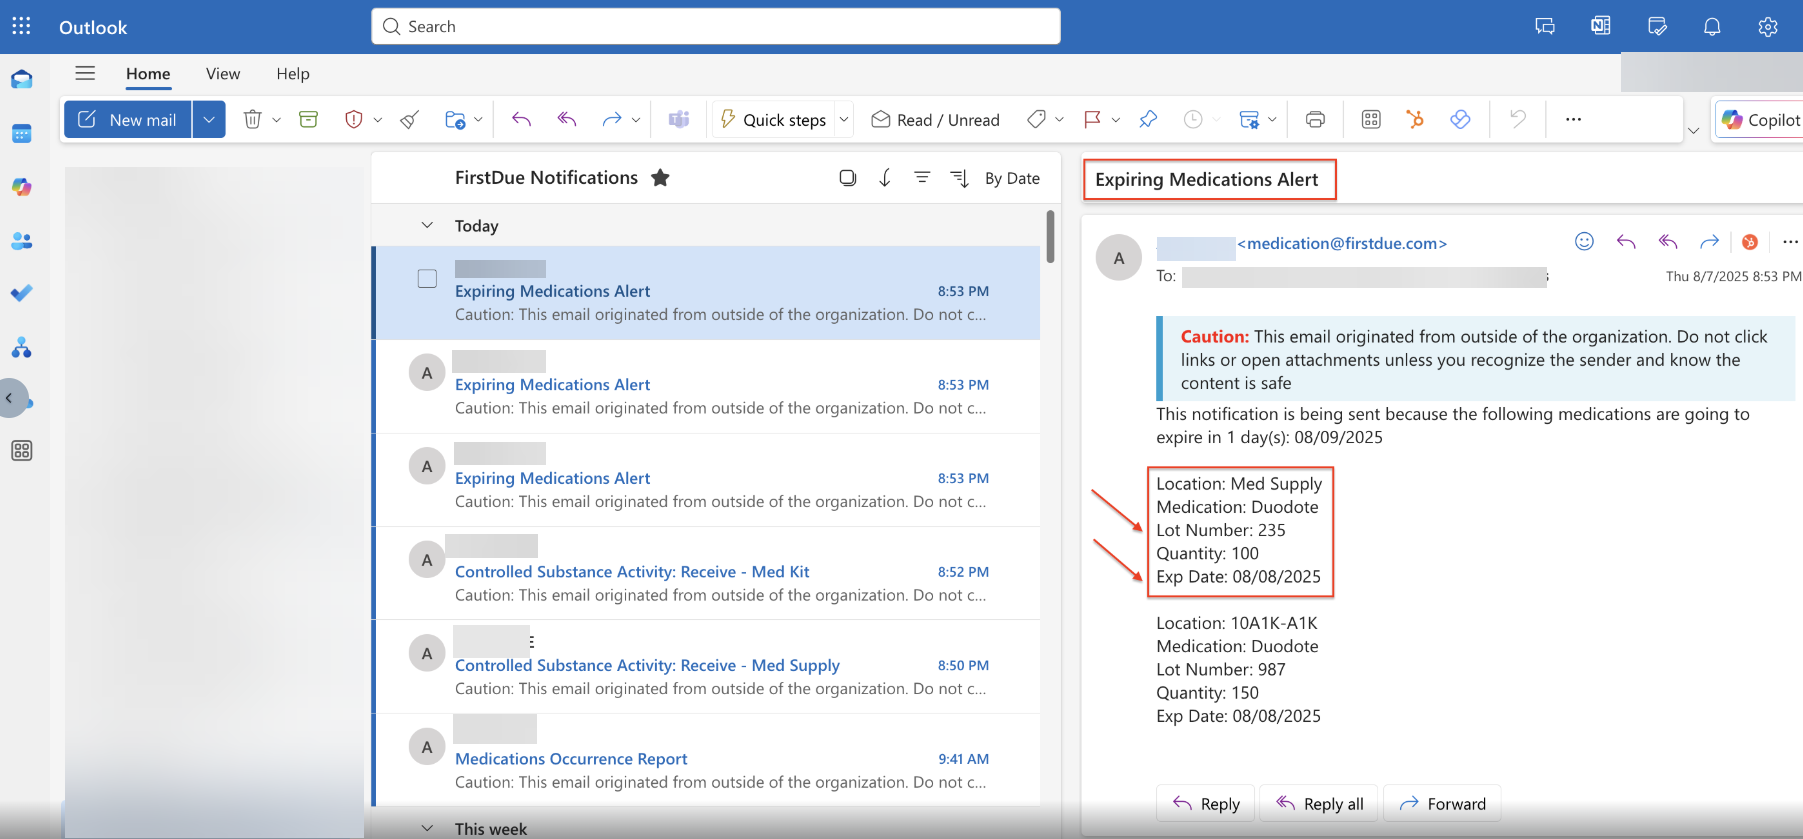Open Settings gear icon in header
Viewport: 1803px width, 839px height.
click(x=1768, y=27)
